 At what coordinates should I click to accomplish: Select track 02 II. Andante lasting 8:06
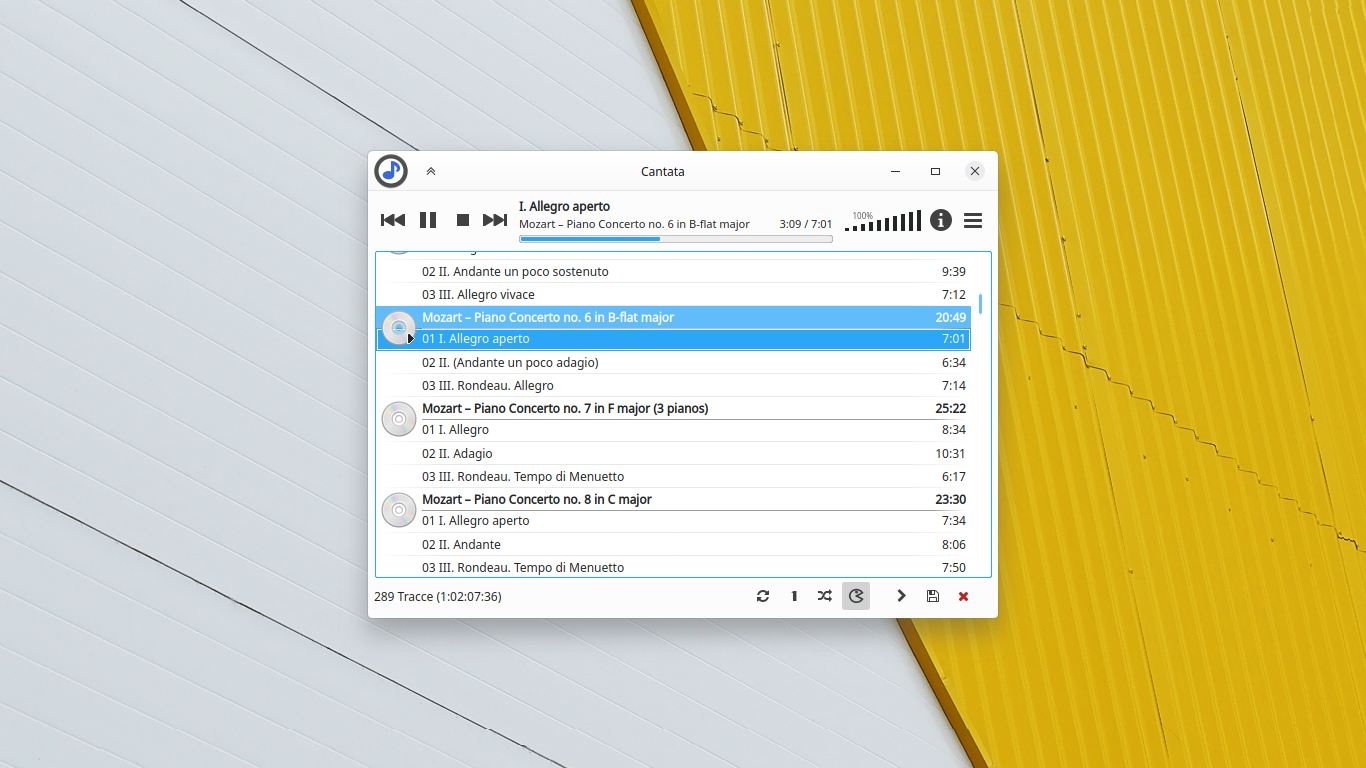point(673,544)
